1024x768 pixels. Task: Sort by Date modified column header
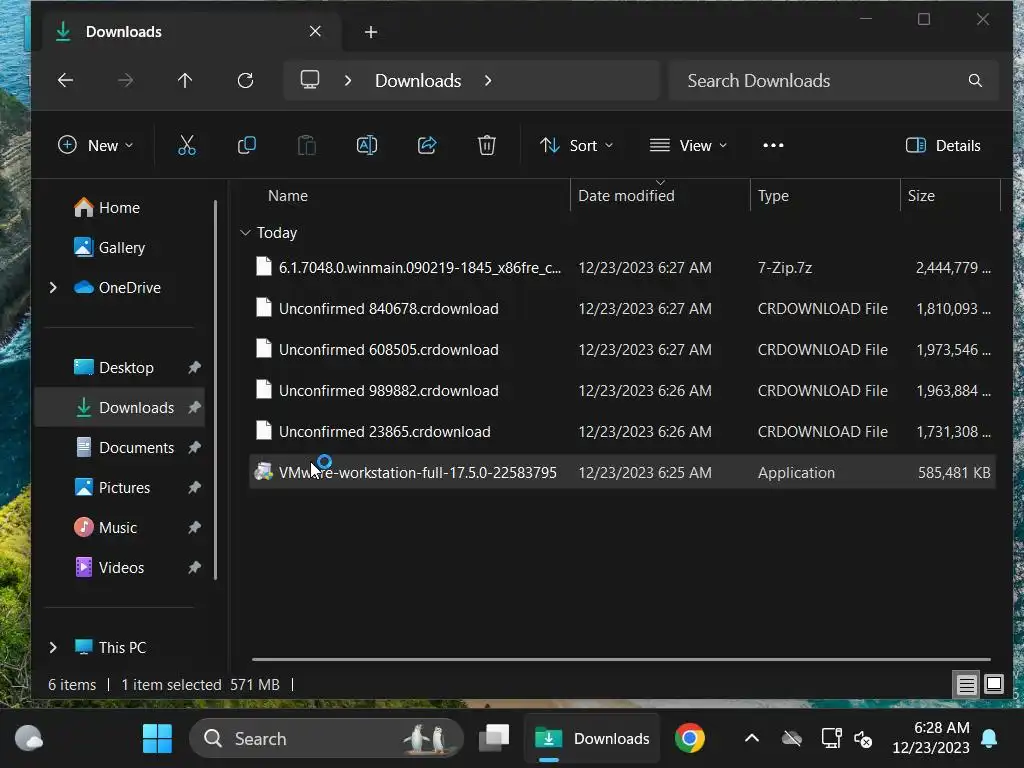pos(626,196)
